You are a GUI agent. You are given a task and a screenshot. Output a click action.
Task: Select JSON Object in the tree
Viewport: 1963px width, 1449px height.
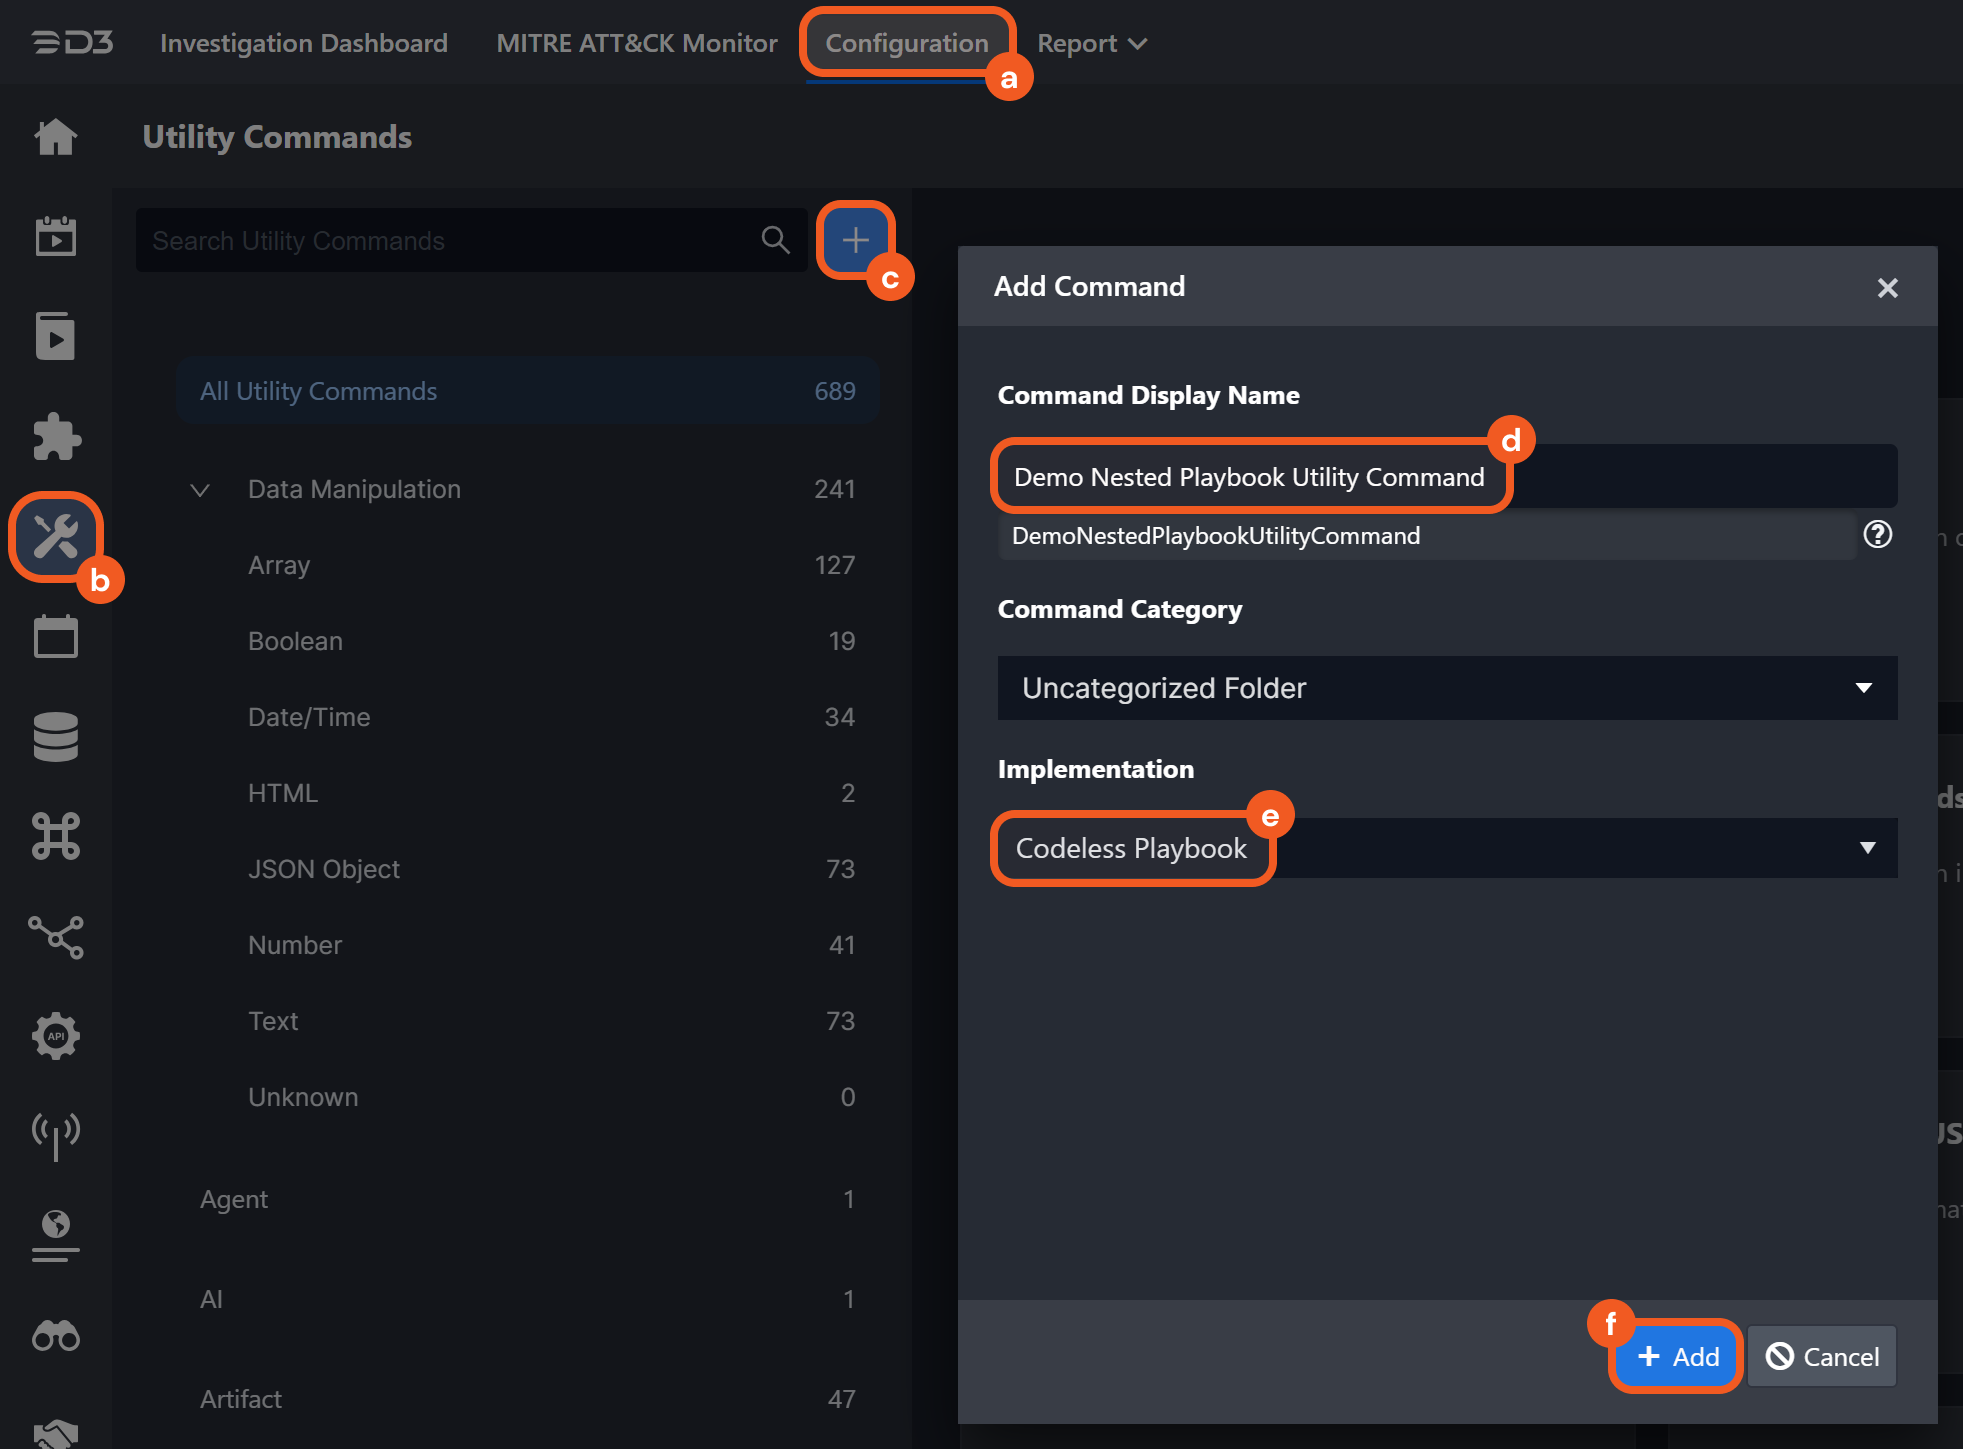(x=324, y=869)
